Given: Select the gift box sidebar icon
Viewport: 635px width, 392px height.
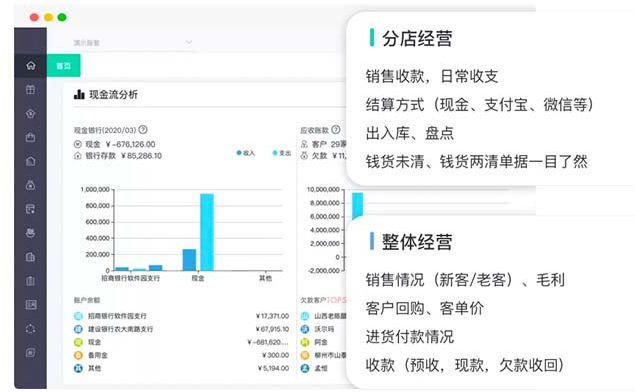Looking at the screenshot, I should [31, 89].
